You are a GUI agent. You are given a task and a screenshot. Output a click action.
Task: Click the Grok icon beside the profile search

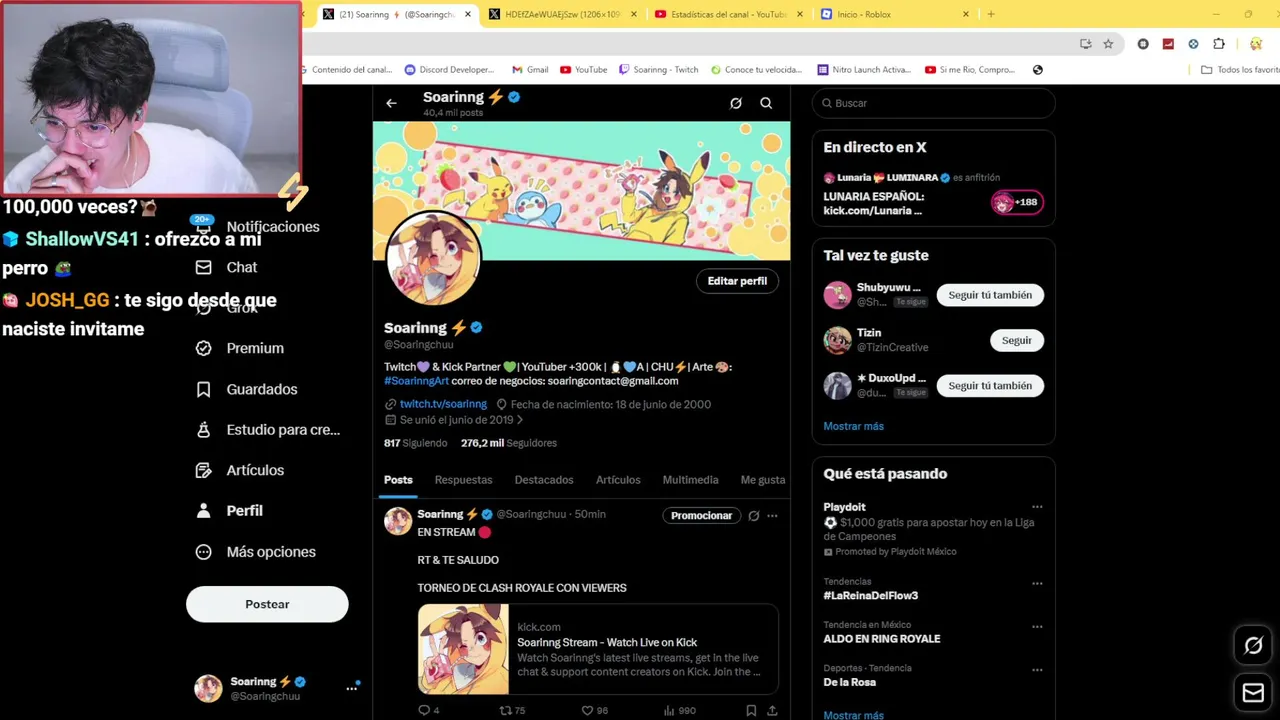coord(736,103)
